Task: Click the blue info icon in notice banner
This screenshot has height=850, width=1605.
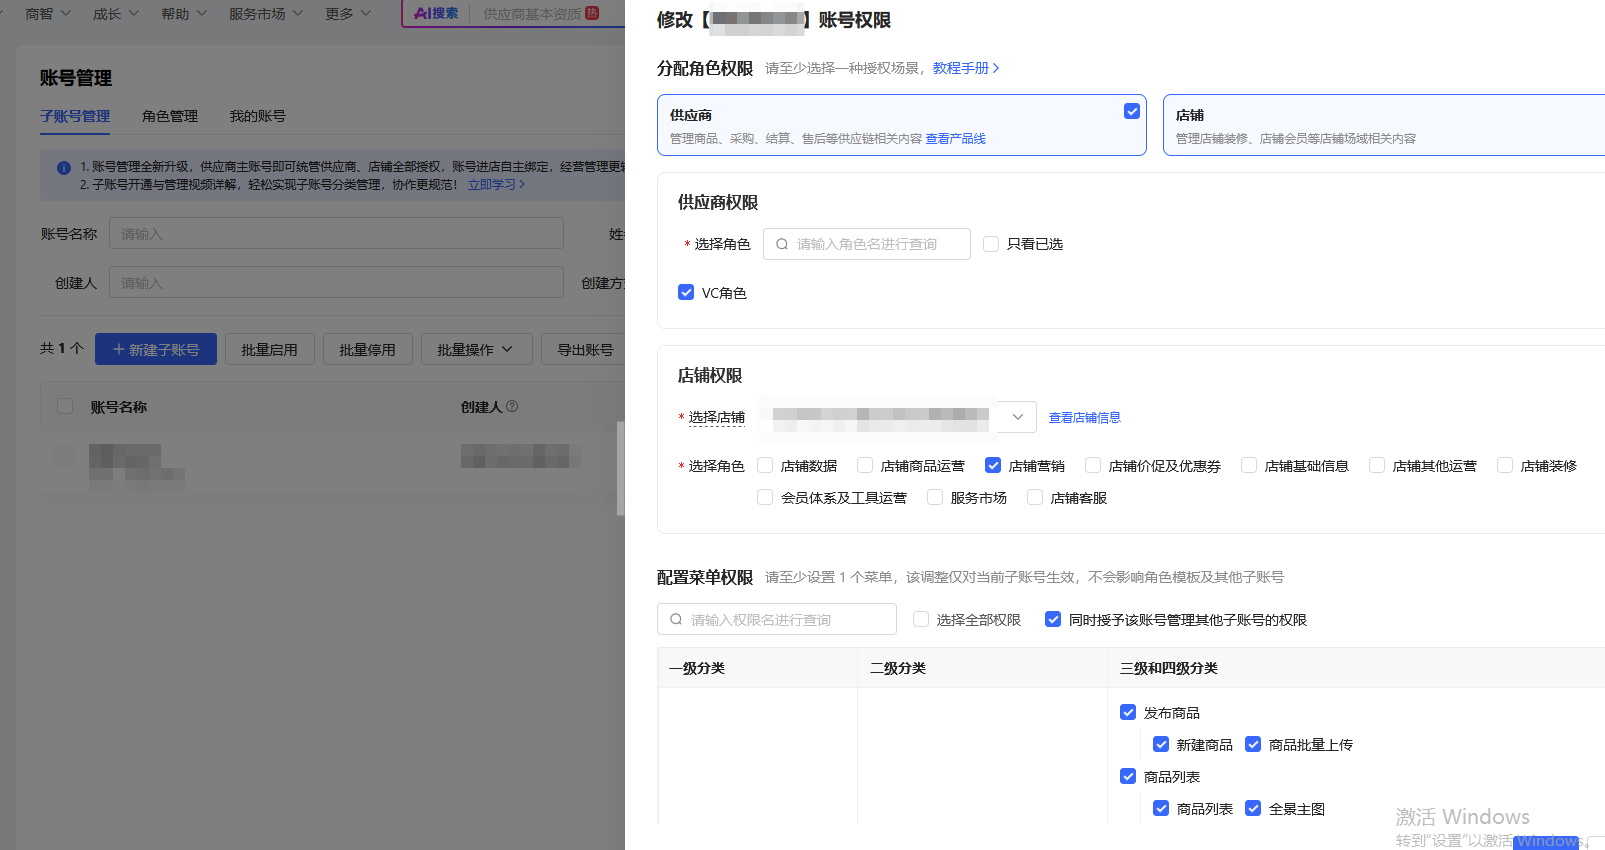Action: [x=63, y=168]
